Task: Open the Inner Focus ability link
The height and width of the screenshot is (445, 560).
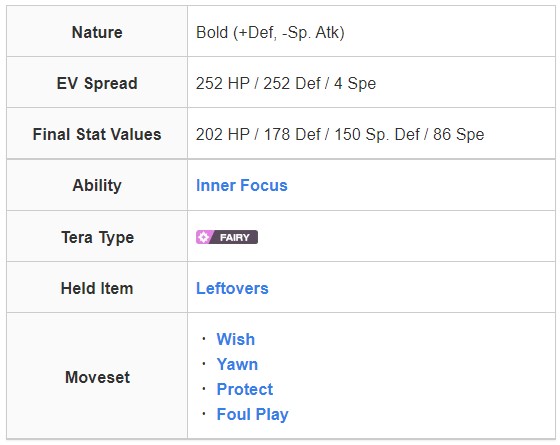Action: (241, 185)
